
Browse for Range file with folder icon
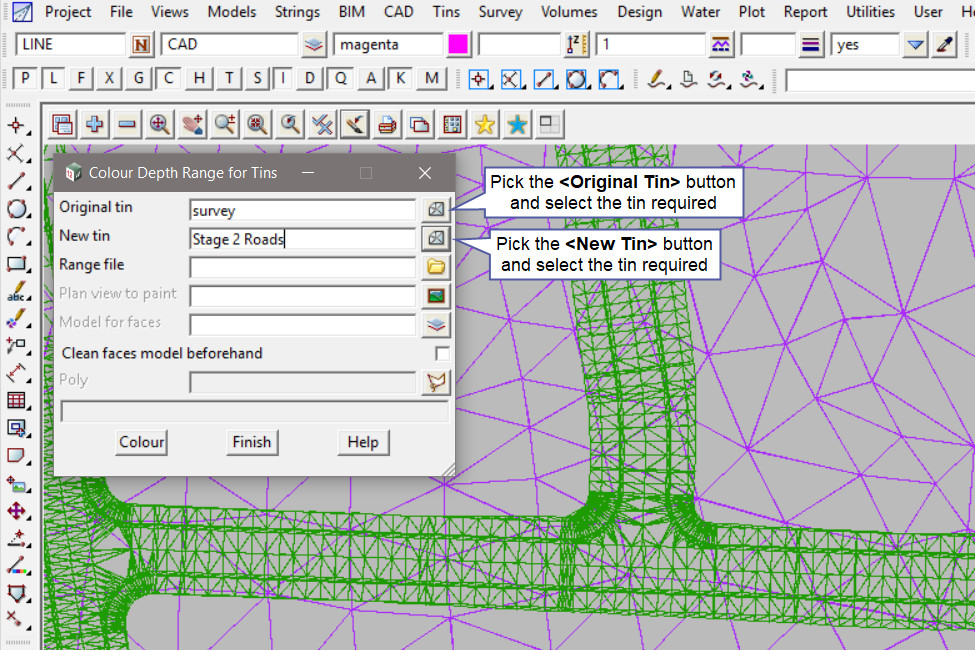click(435, 267)
